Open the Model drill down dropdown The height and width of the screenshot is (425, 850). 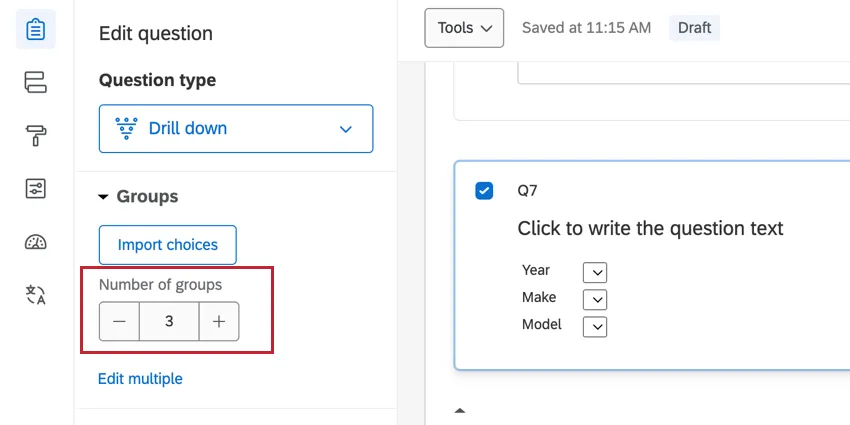[595, 326]
